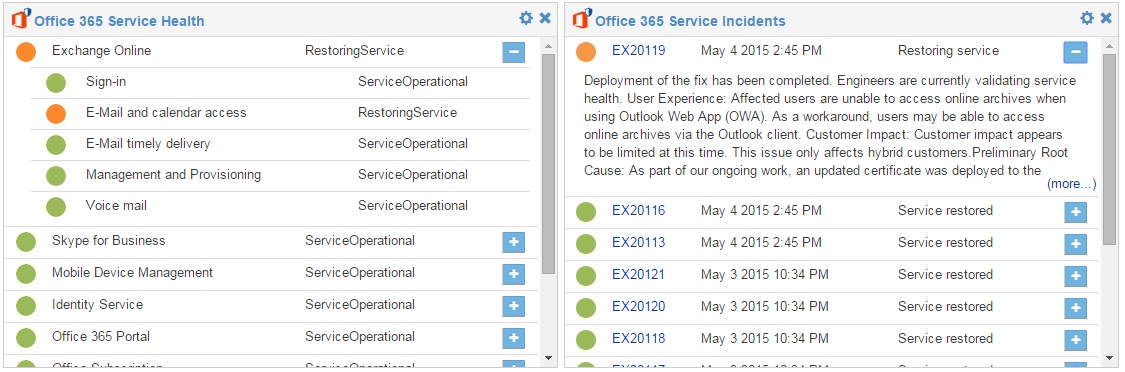This screenshot has height=372, width=1125.
Task: Collapse the Exchange Online row
Action: click(514, 52)
